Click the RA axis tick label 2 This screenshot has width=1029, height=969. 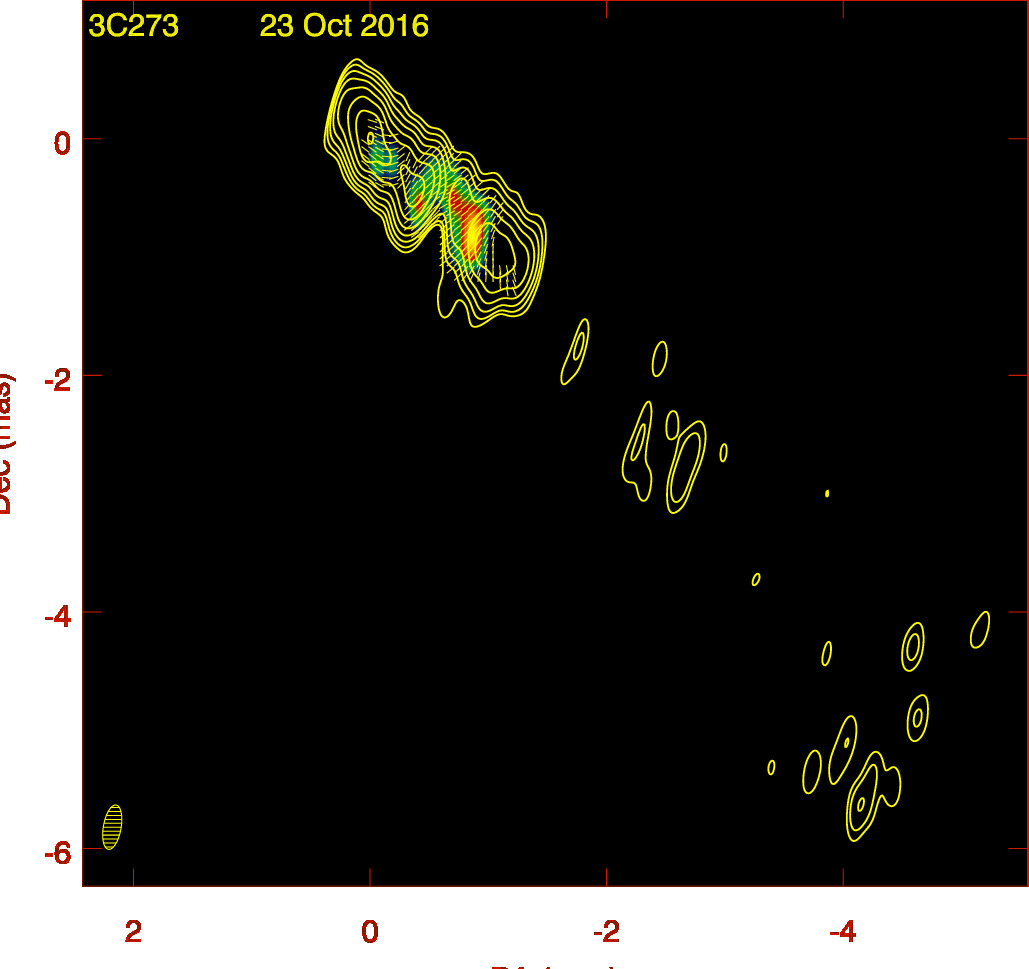pyautogui.click(x=133, y=932)
